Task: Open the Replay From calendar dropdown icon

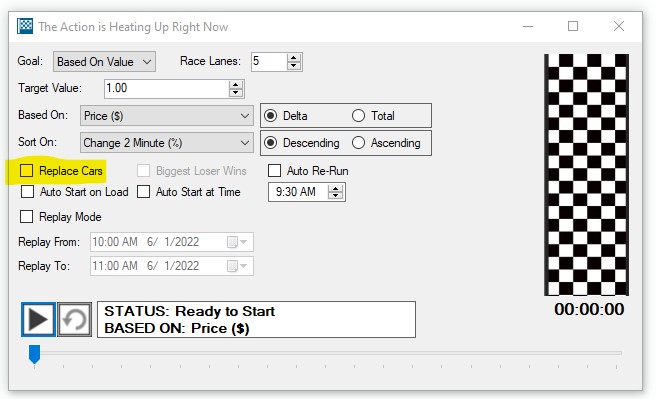Action: [237, 242]
